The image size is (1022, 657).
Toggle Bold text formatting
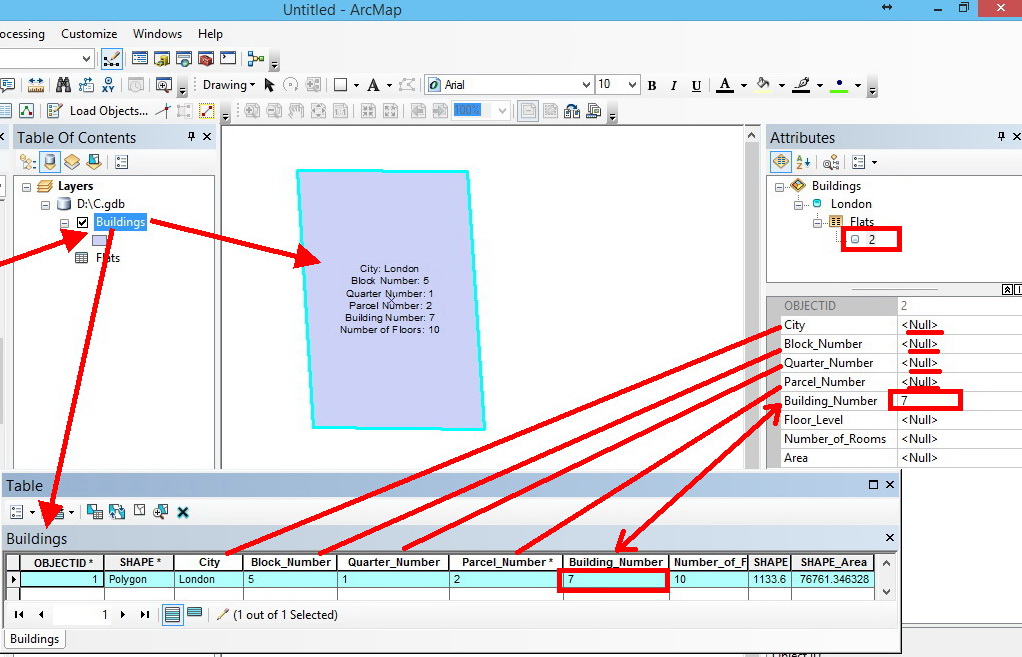tap(652, 85)
